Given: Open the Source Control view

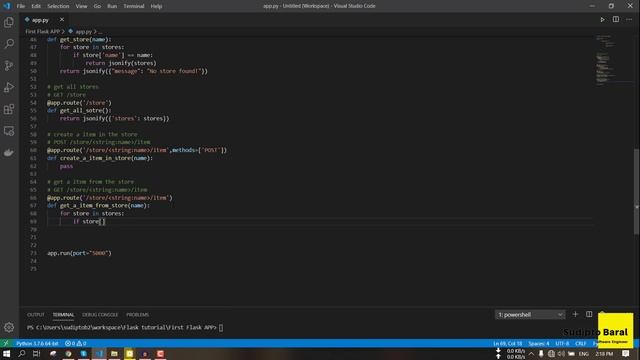Looking at the screenshot, I should (9, 65).
